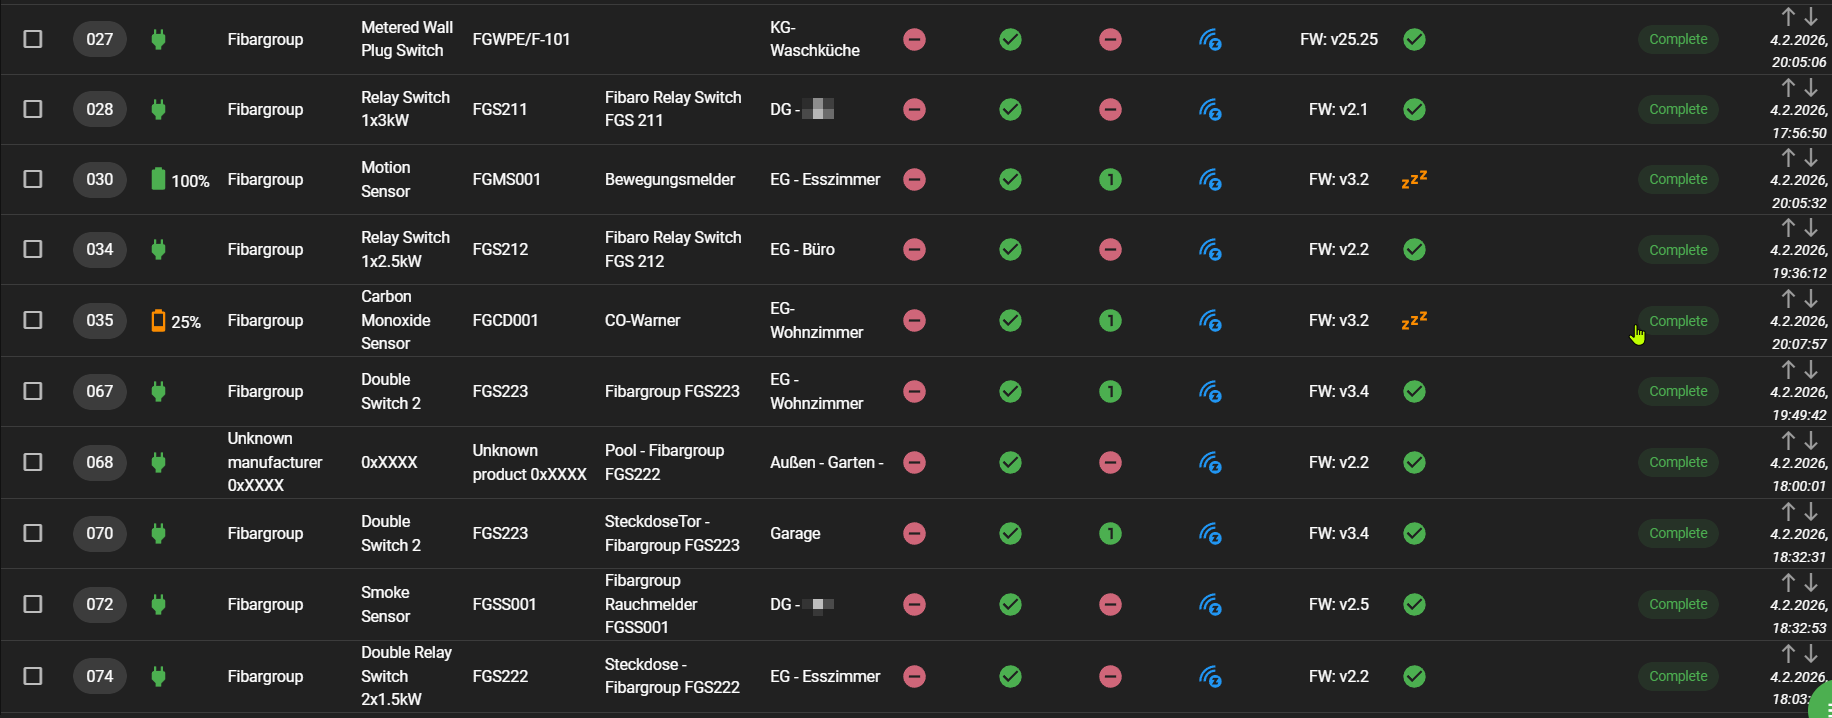Viewport: 1832px width, 718px height.
Task: Click the green check next to FW: v2.5
Action: [1414, 604]
